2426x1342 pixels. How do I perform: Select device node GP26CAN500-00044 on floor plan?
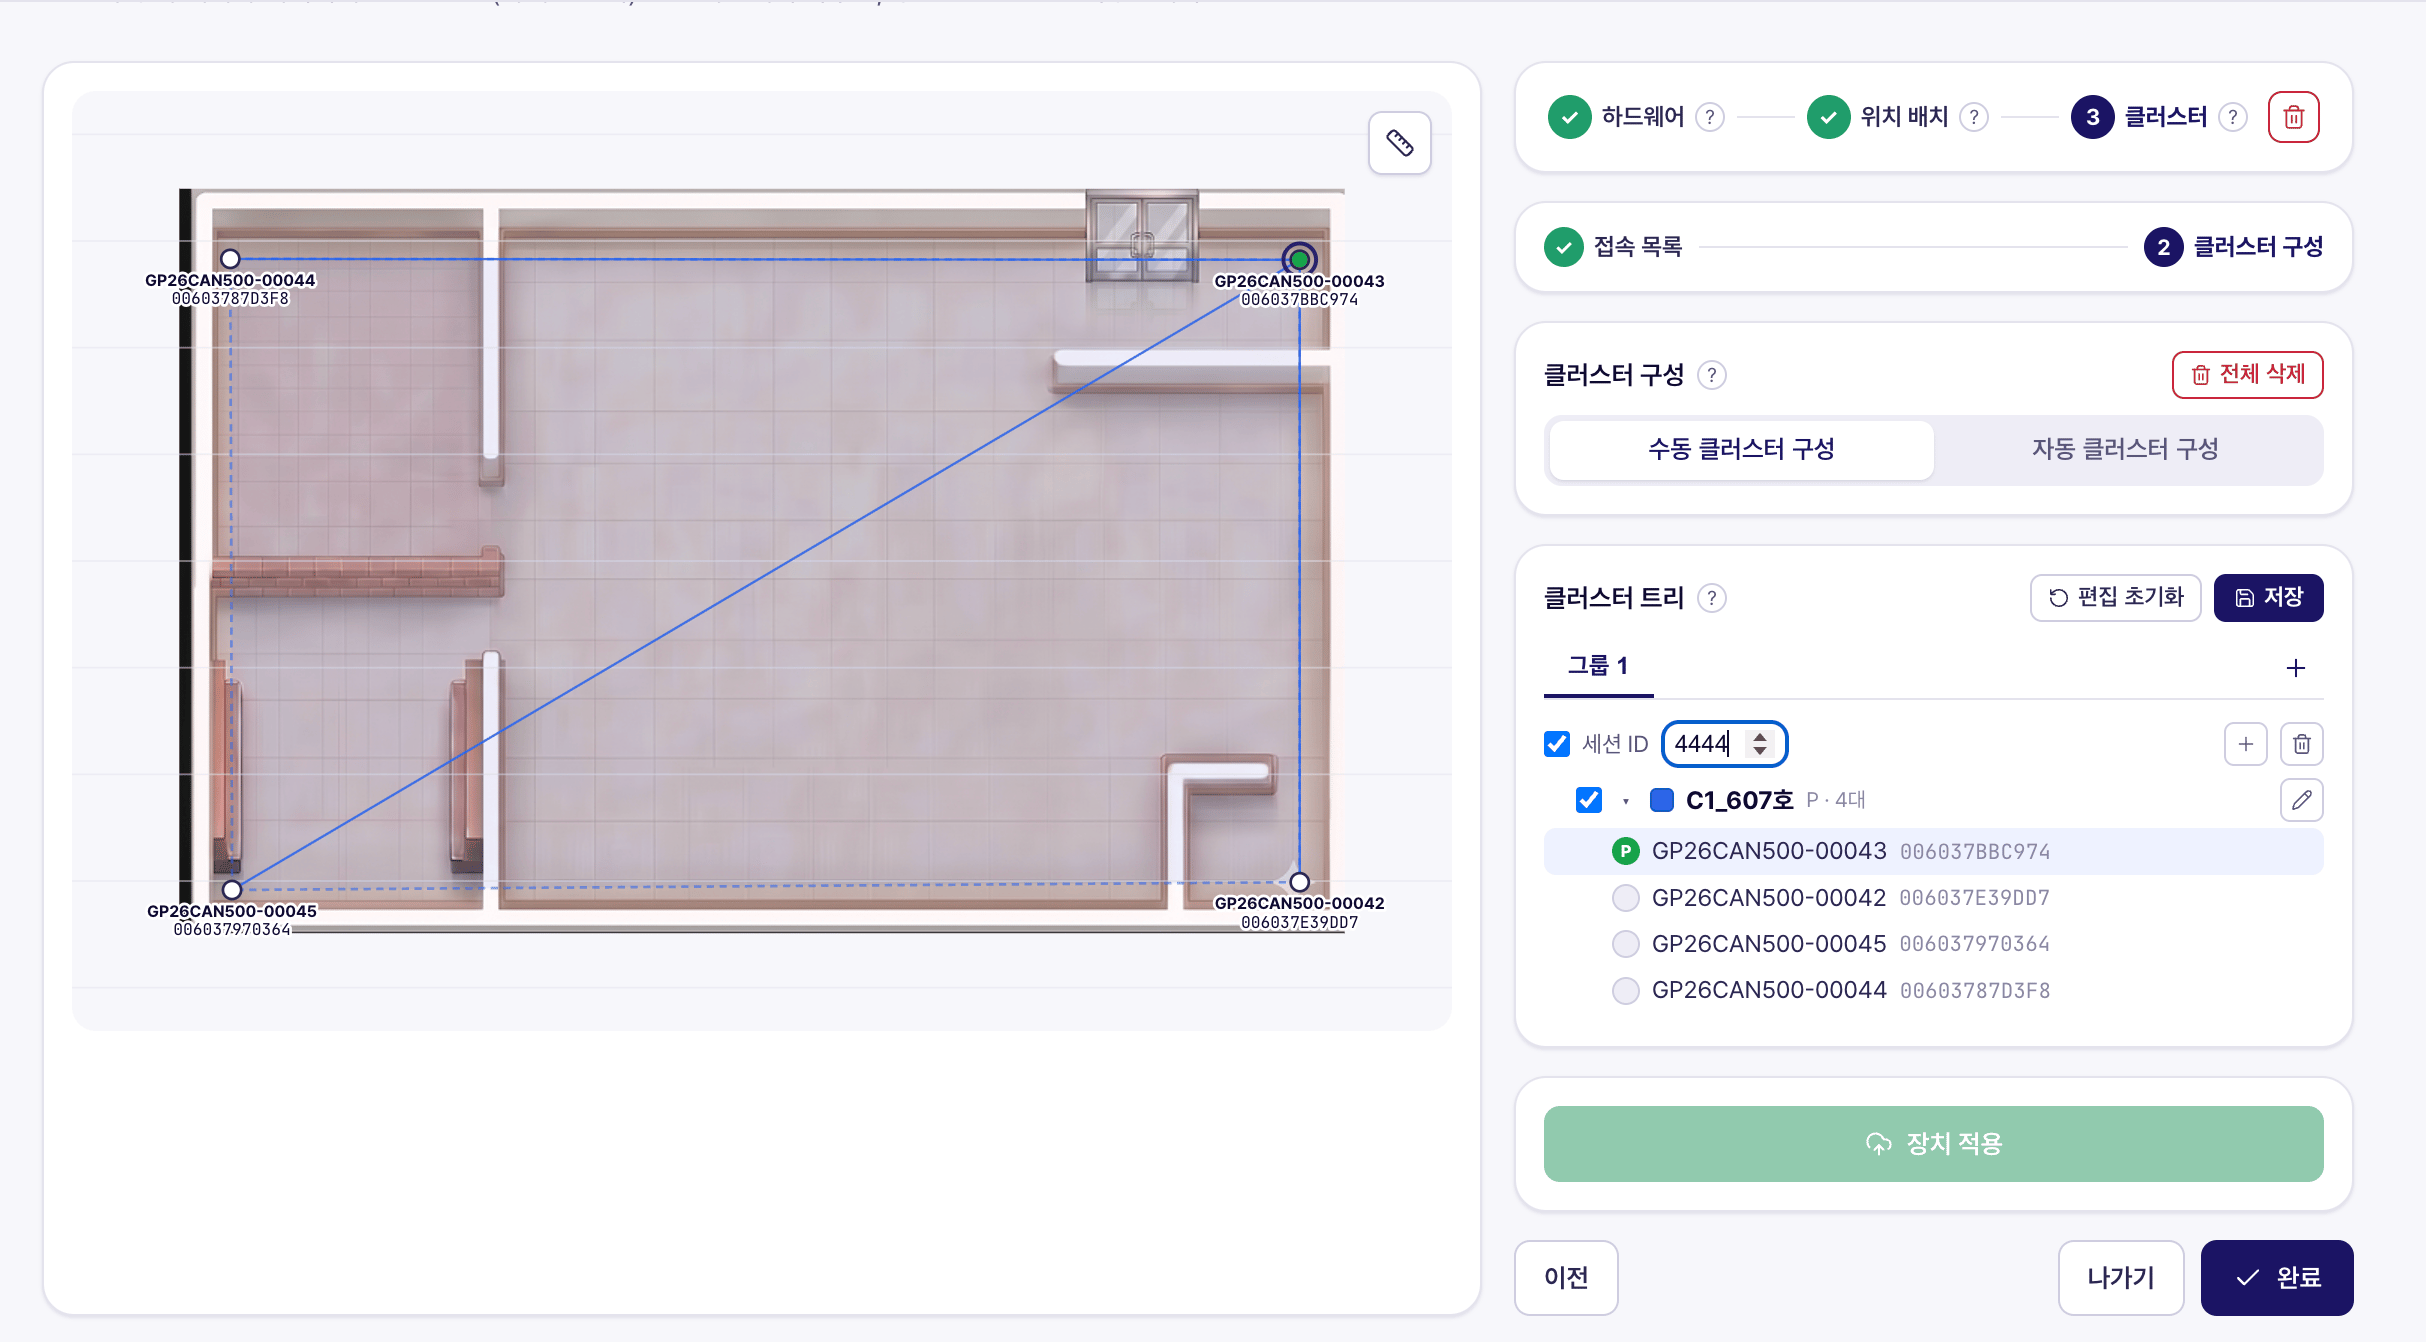coord(230,259)
